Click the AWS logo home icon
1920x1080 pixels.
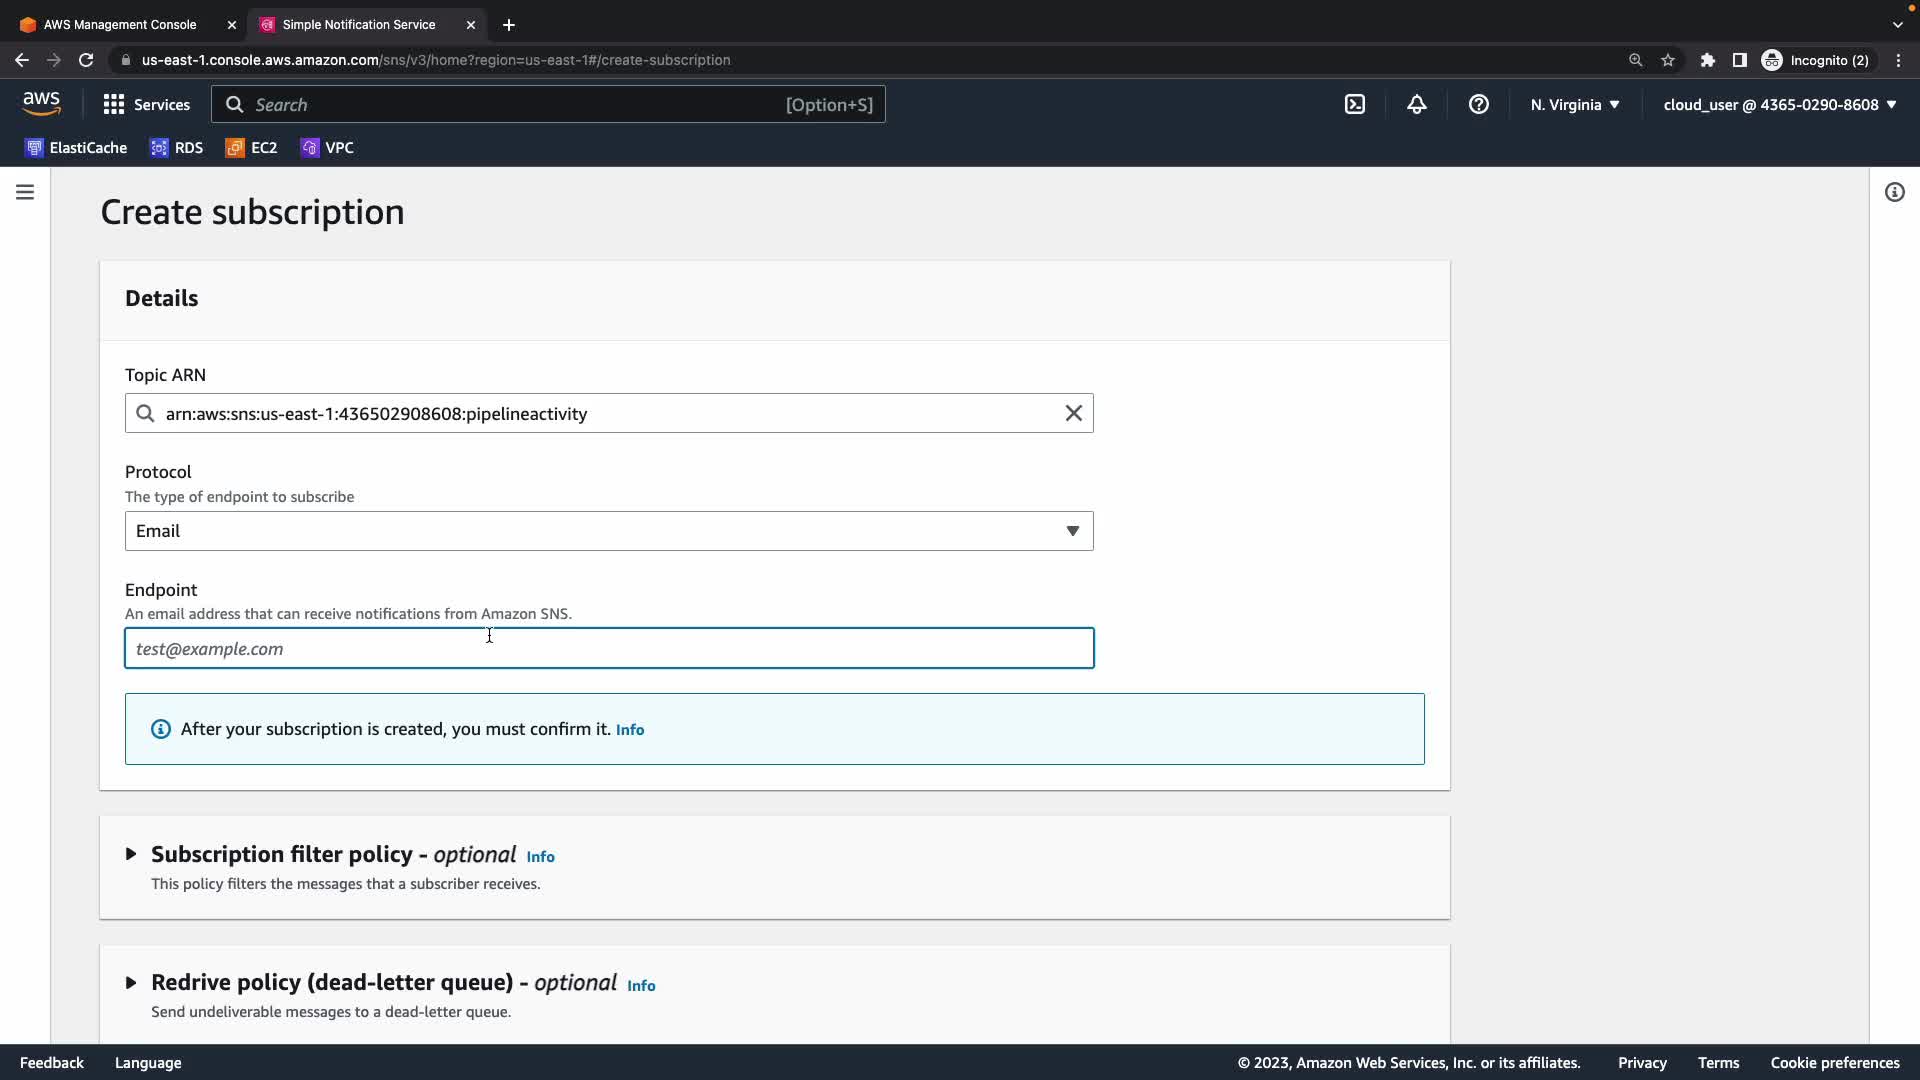tap(41, 104)
